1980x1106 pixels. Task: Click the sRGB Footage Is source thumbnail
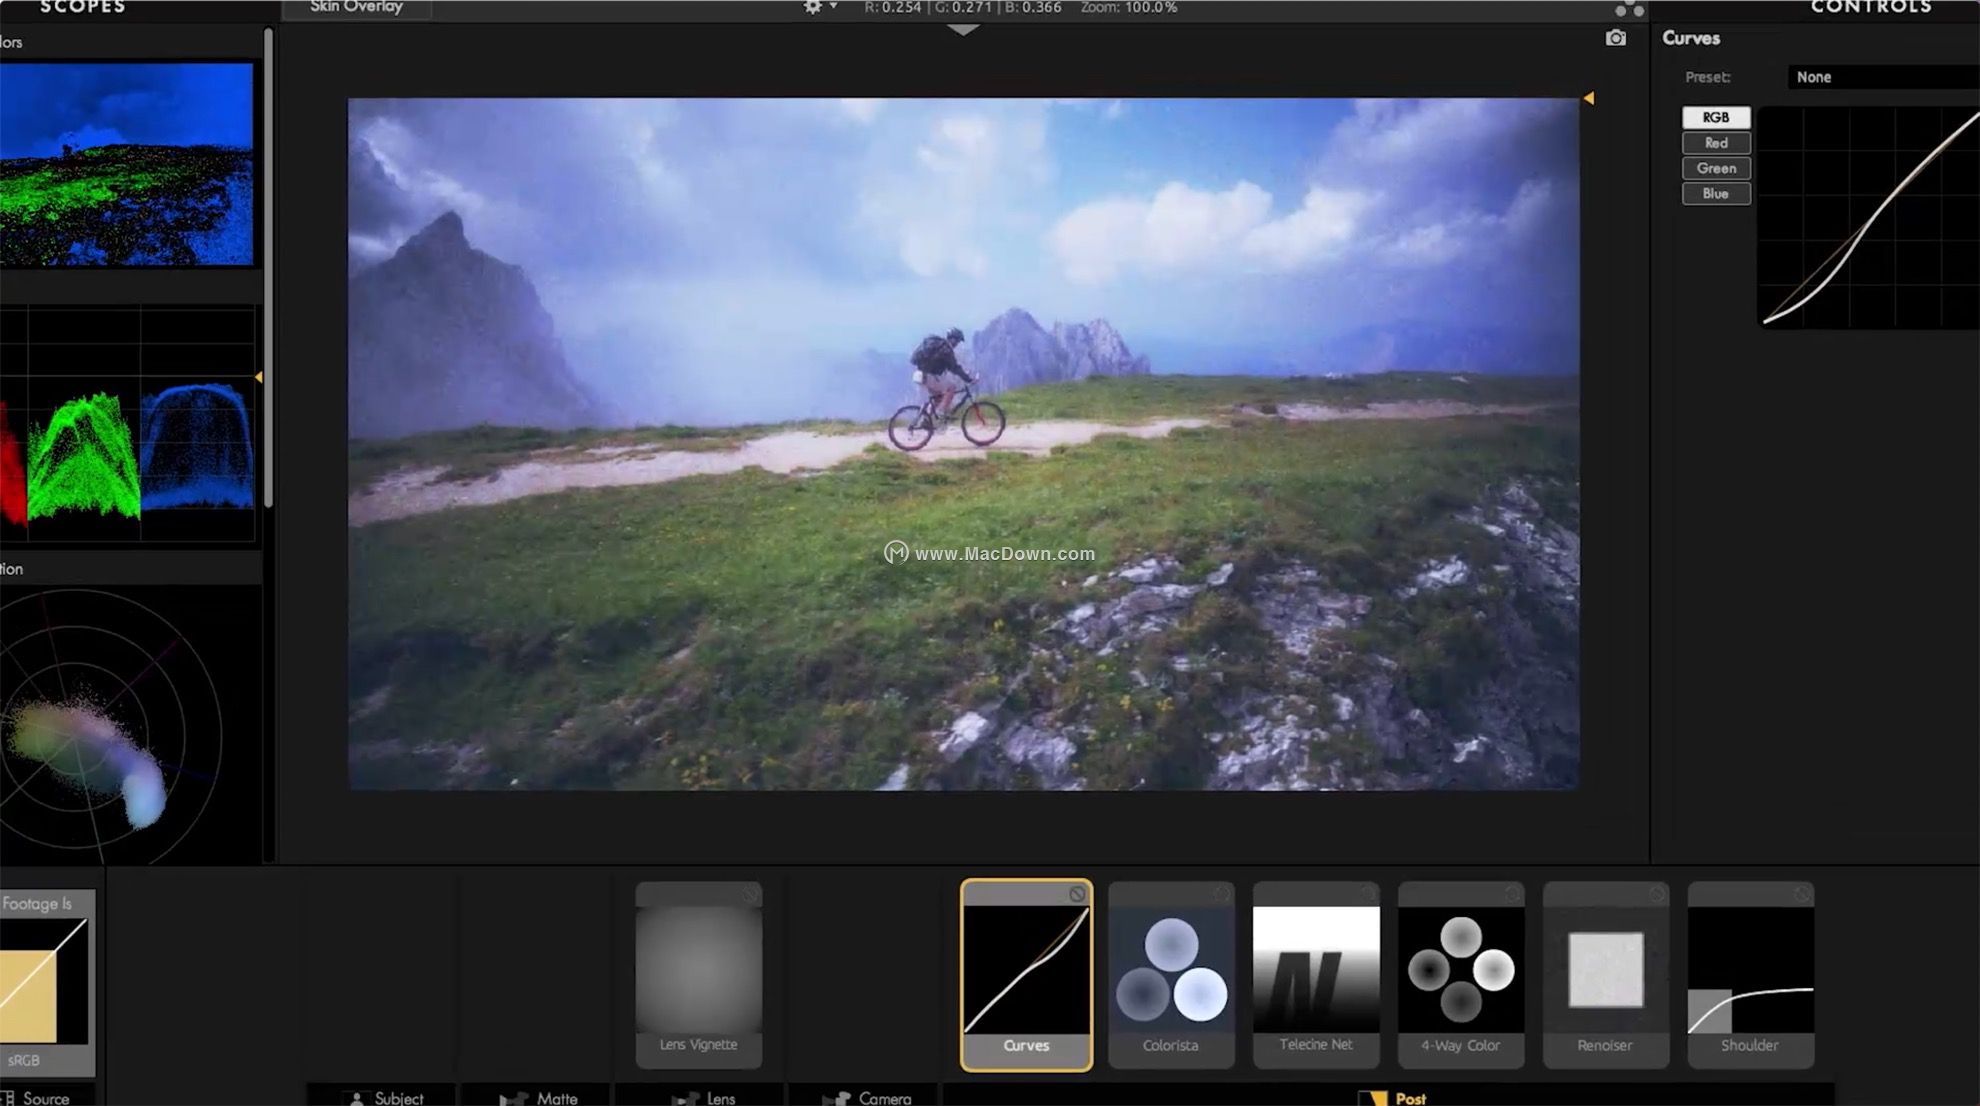pos(44,980)
